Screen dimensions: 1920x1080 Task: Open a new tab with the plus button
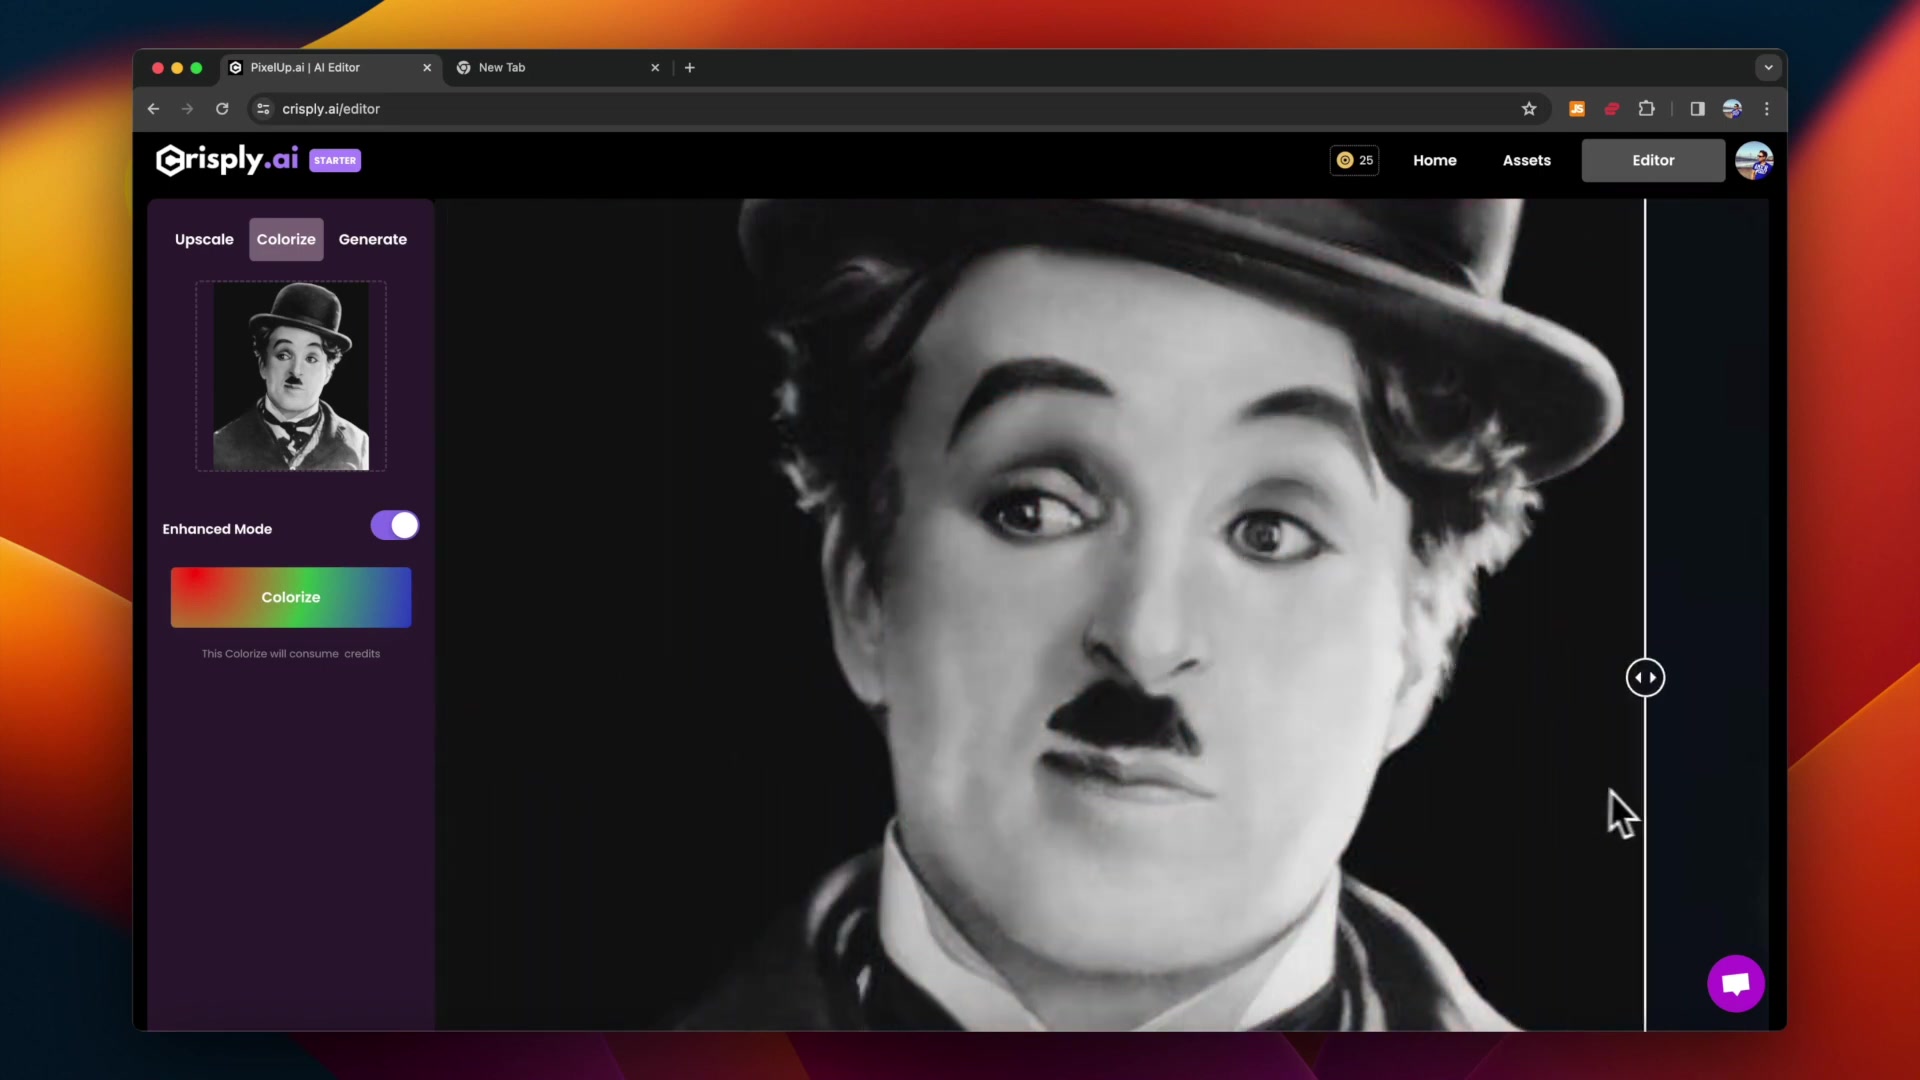tap(689, 68)
